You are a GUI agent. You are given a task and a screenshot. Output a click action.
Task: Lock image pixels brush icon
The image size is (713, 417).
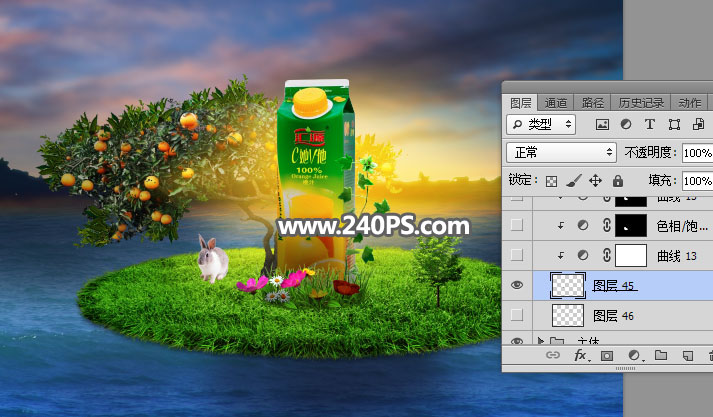pyautogui.click(x=572, y=181)
